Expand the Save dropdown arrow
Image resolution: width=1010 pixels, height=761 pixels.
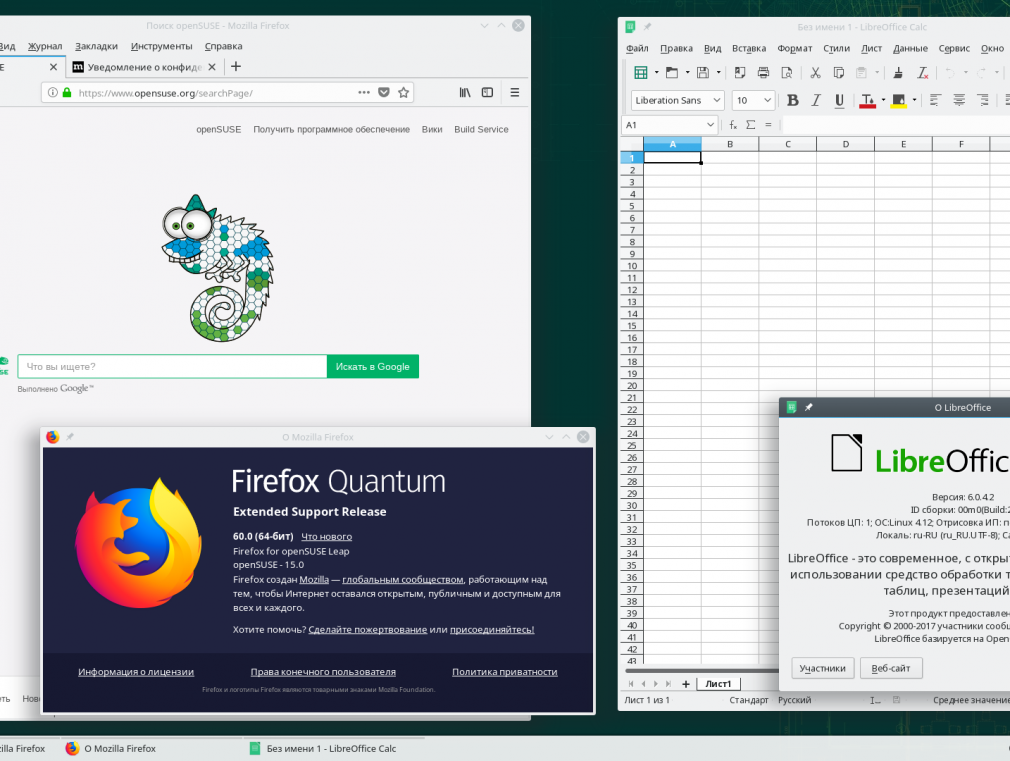pos(718,73)
